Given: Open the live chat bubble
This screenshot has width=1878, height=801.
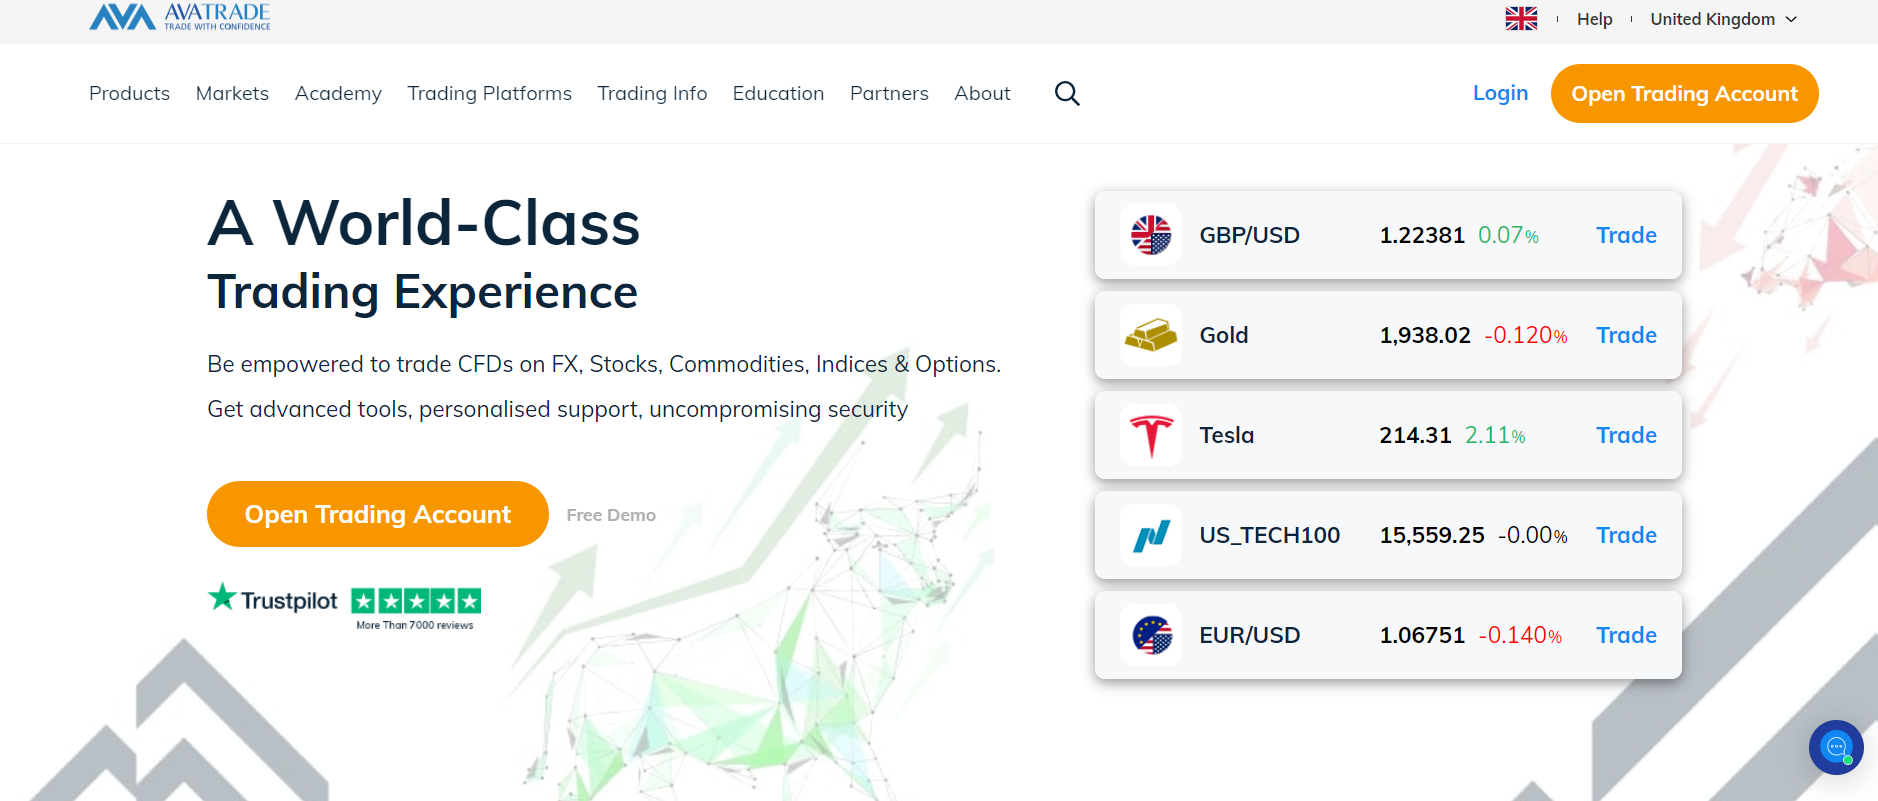Looking at the screenshot, I should point(1836,747).
